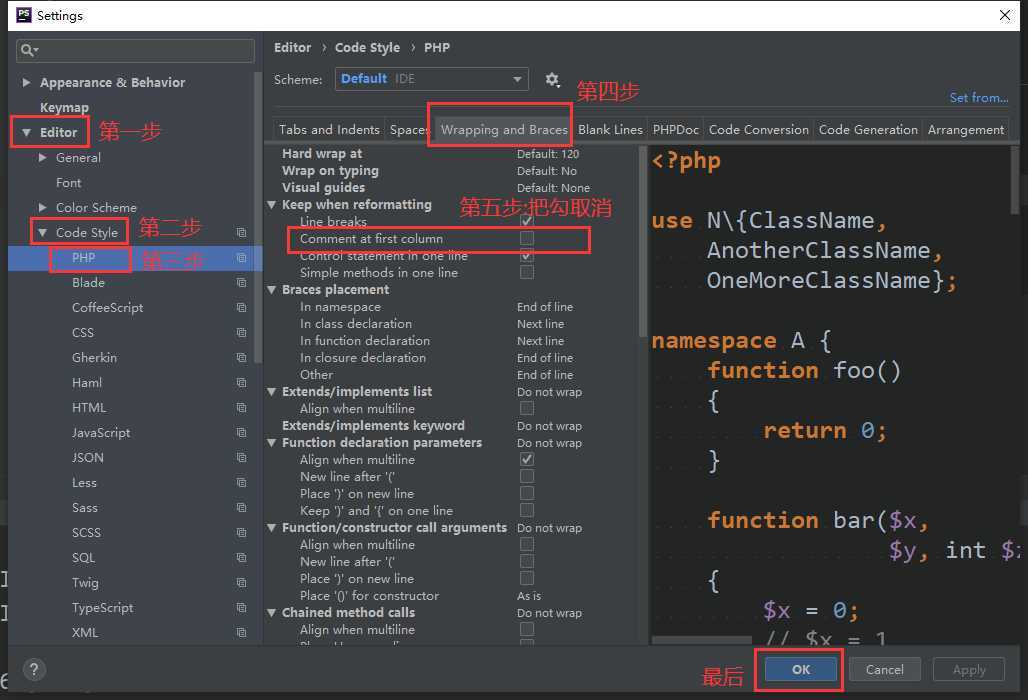Toggle Control statement in one line checkbox
The image size is (1028, 700).
[x=526, y=256]
